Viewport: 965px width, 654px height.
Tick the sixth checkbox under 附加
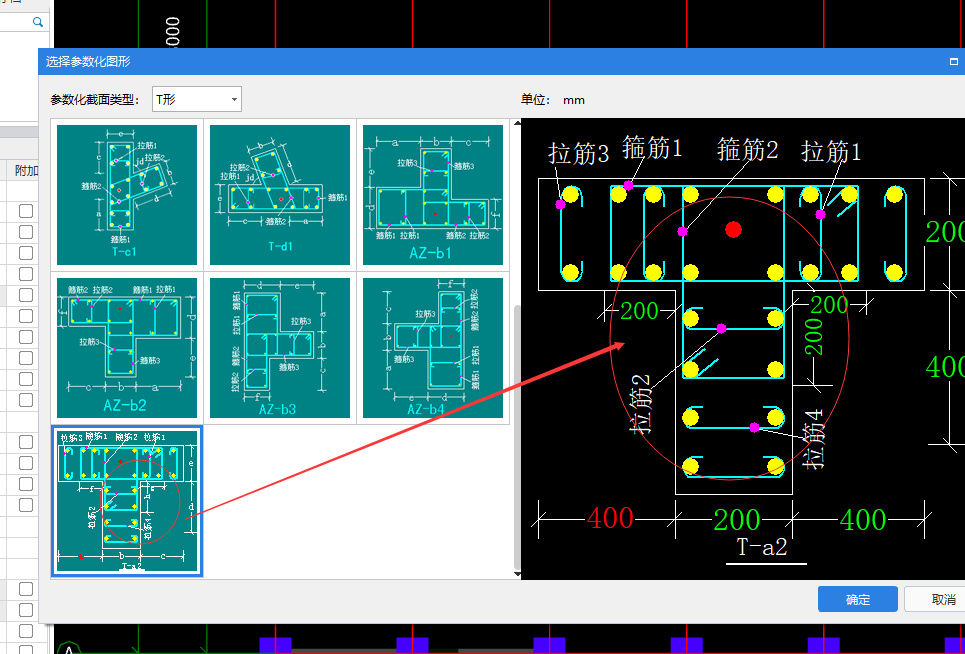click(26, 316)
